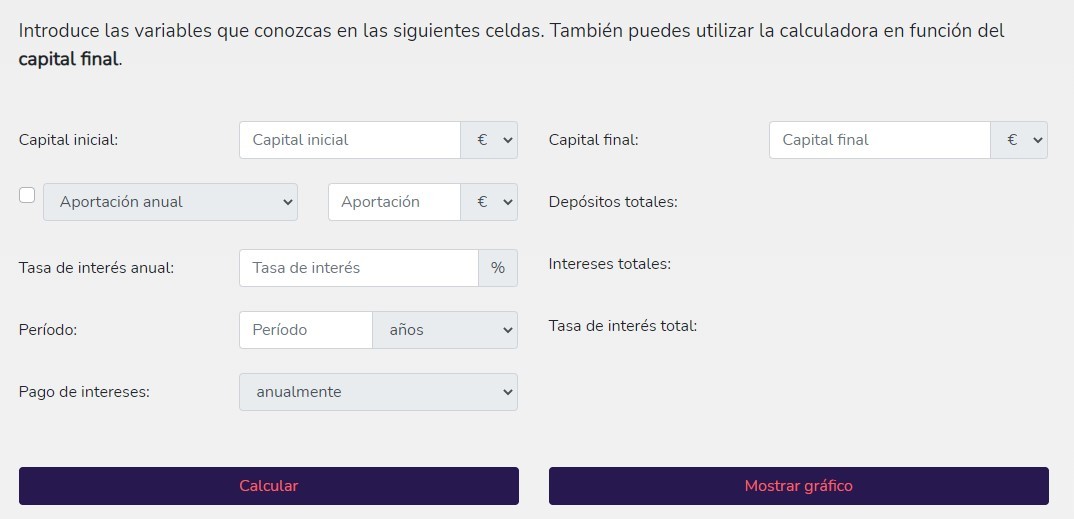Click the percent symbol beside Tasa de interés
This screenshot has height=519, width=1074.
[498, 268]
